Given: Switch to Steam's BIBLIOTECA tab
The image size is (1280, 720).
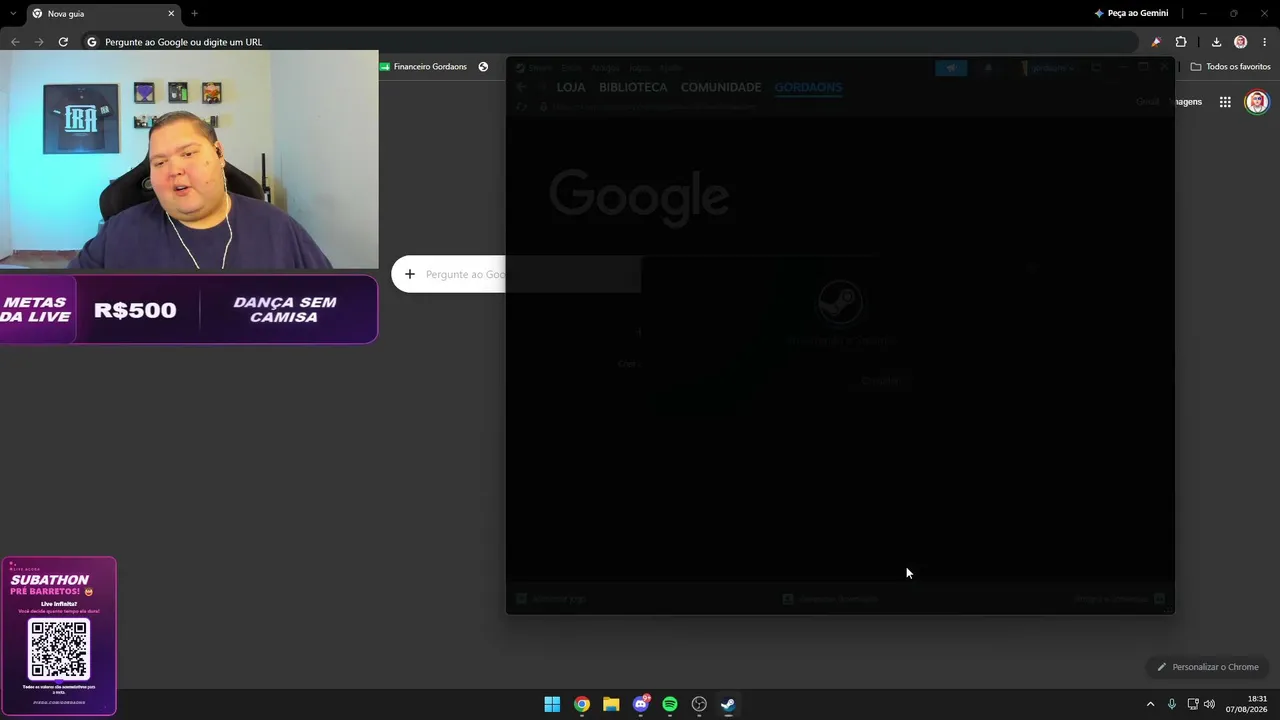Looking at the screenshot, I should pyautogui.click(x=633, y=88).
